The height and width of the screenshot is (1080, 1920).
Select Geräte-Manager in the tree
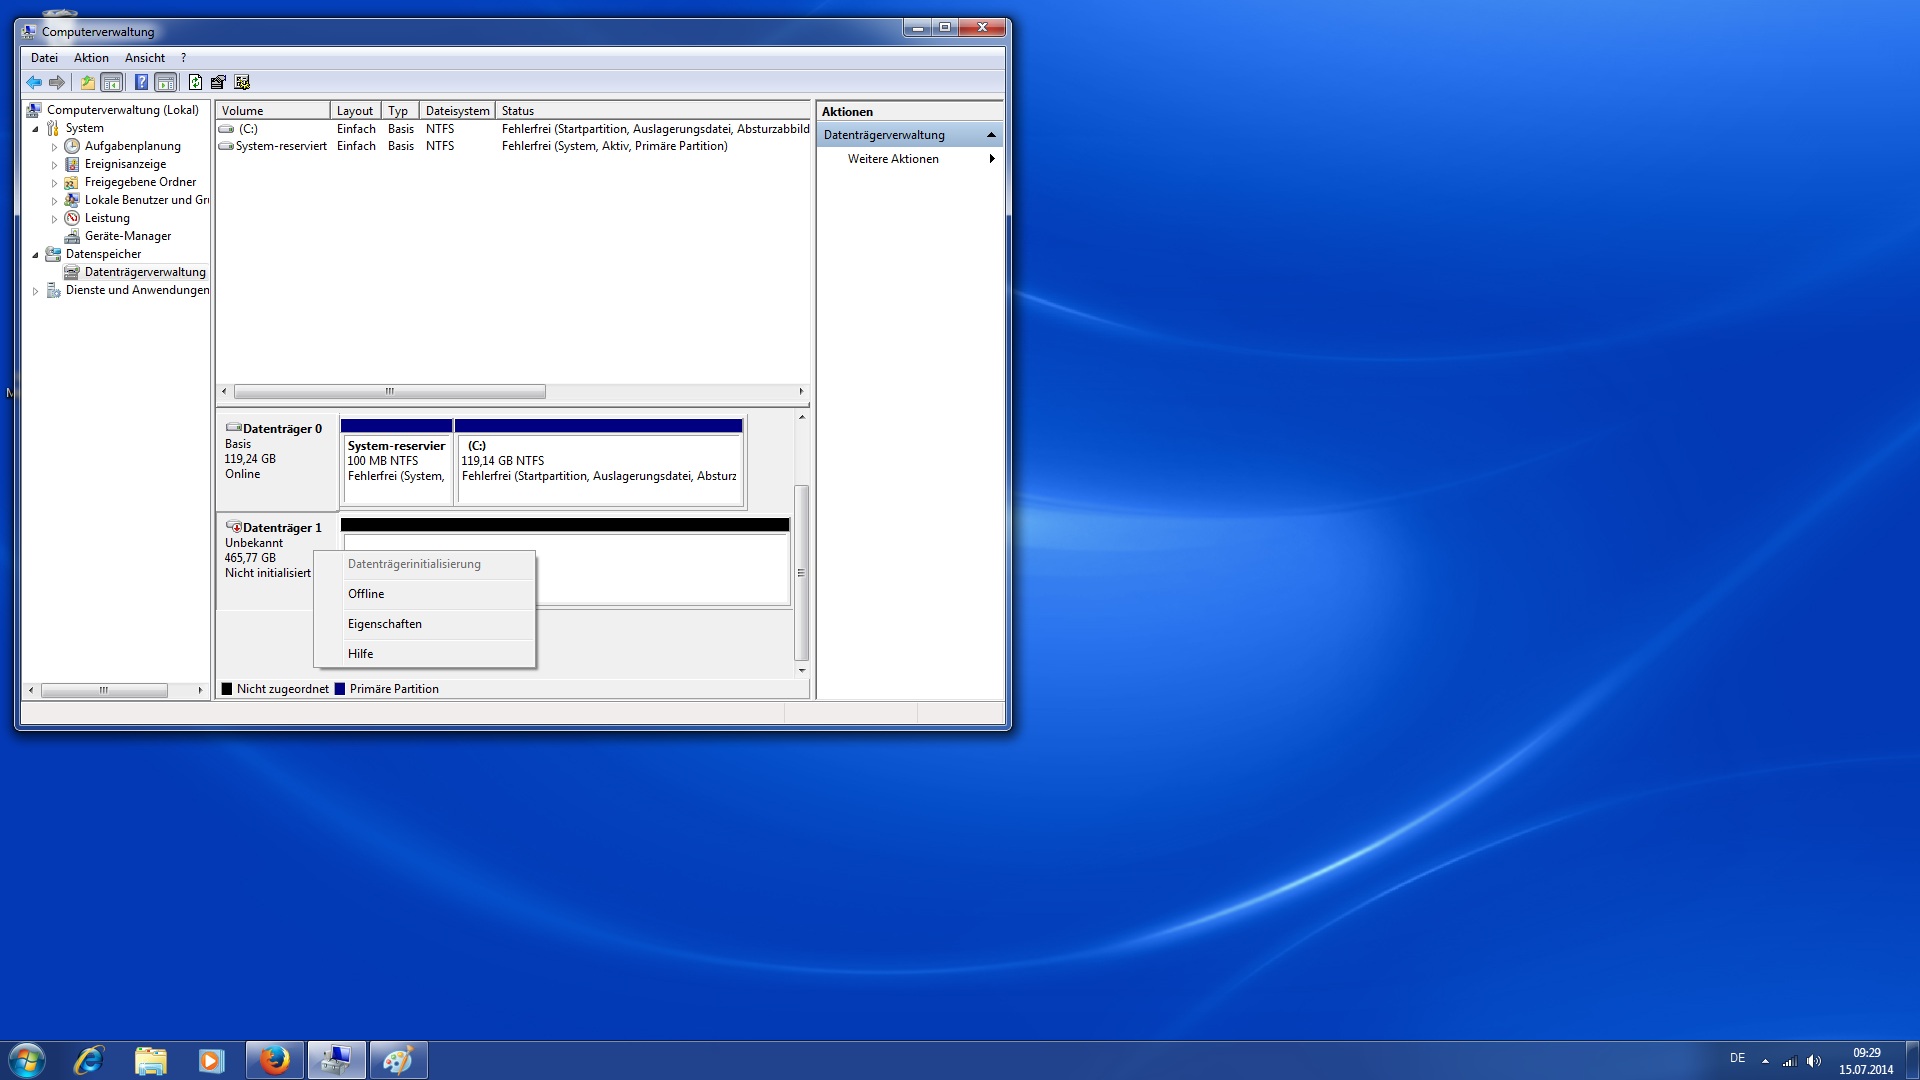[x=127, y=236]
